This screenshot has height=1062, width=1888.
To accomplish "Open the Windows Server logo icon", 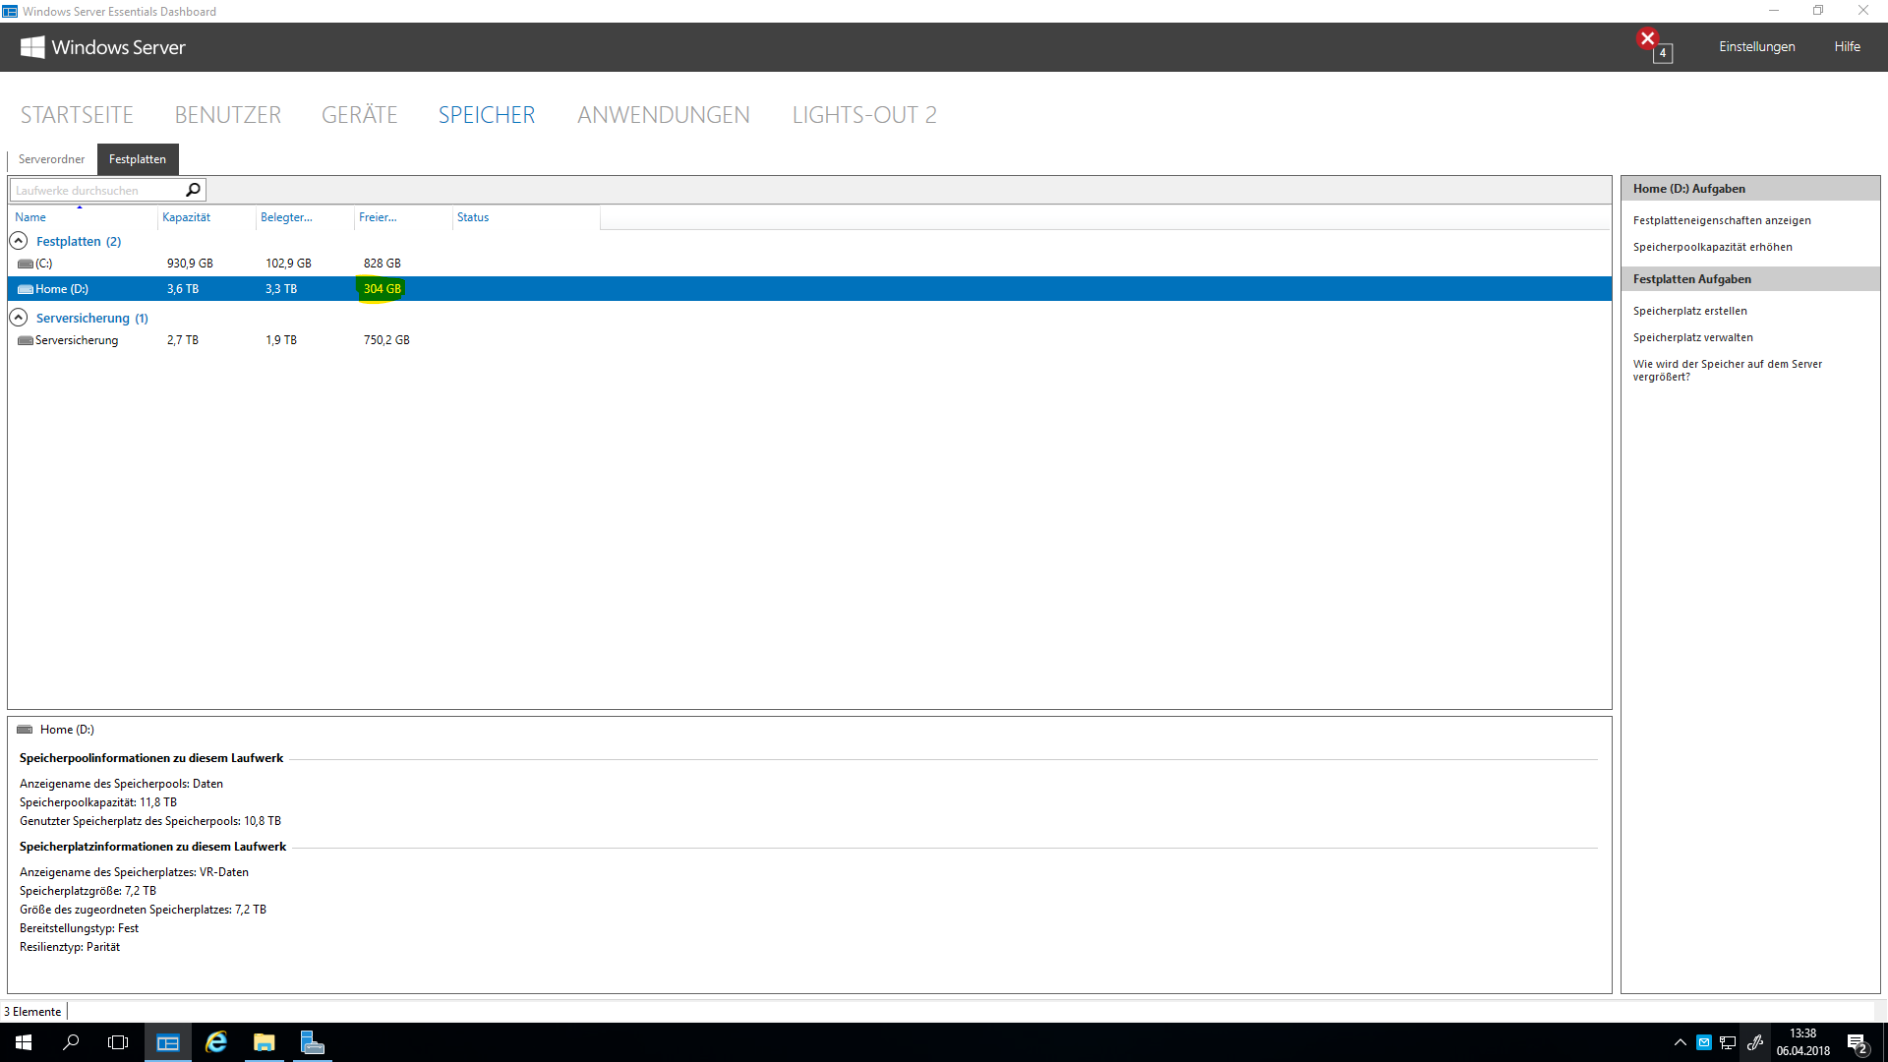I will (33, 46).
